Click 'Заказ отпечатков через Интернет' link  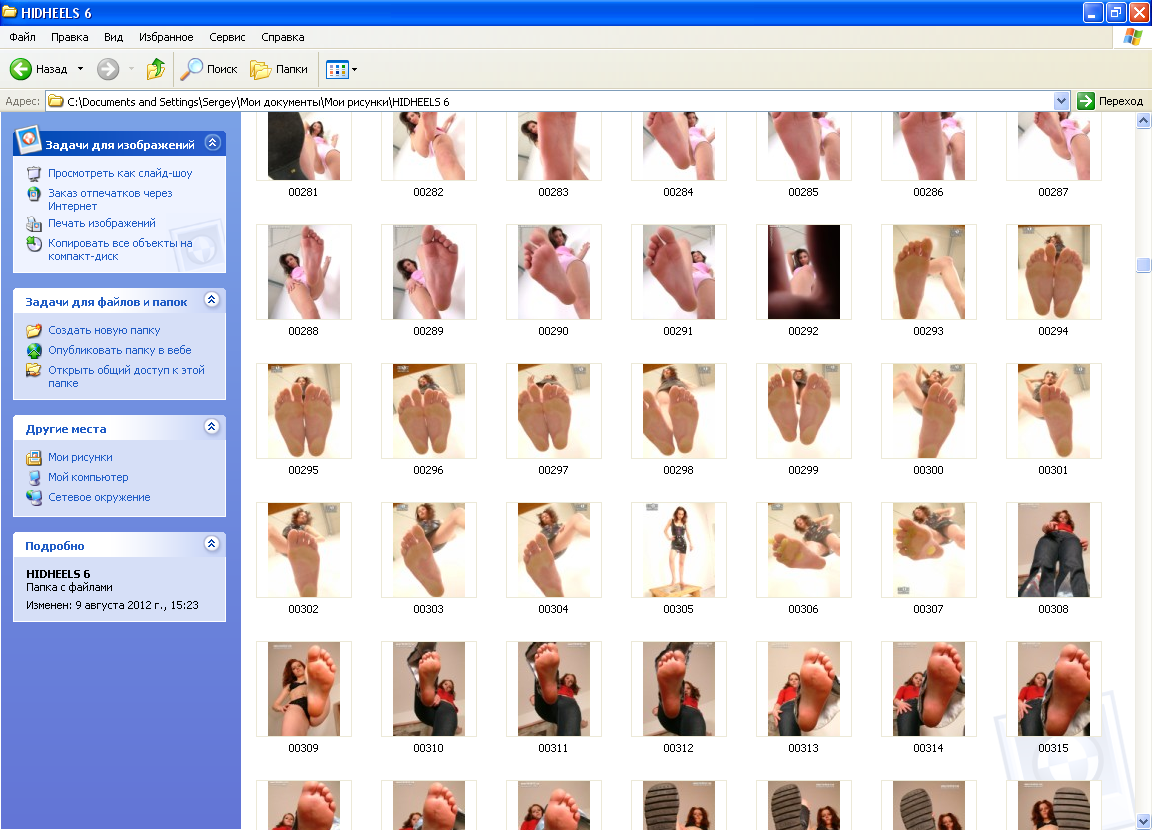[110, 200]
